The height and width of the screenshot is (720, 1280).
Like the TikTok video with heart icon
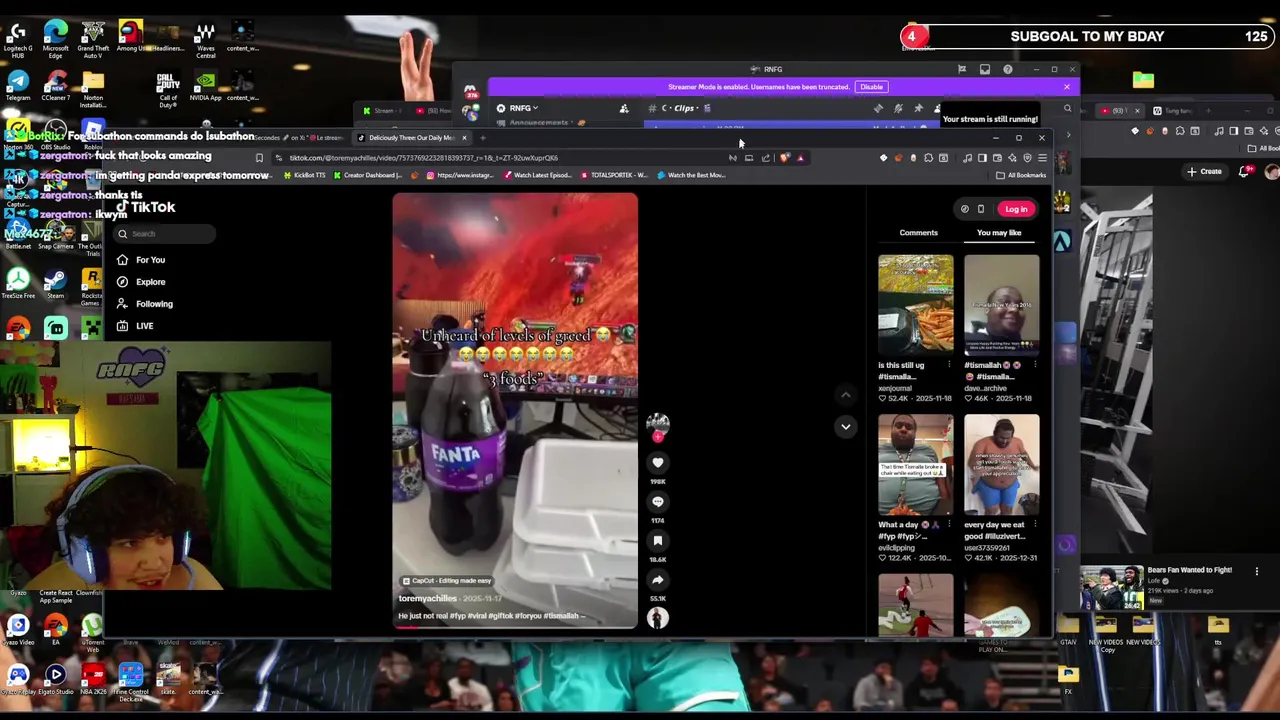point(657,462)
